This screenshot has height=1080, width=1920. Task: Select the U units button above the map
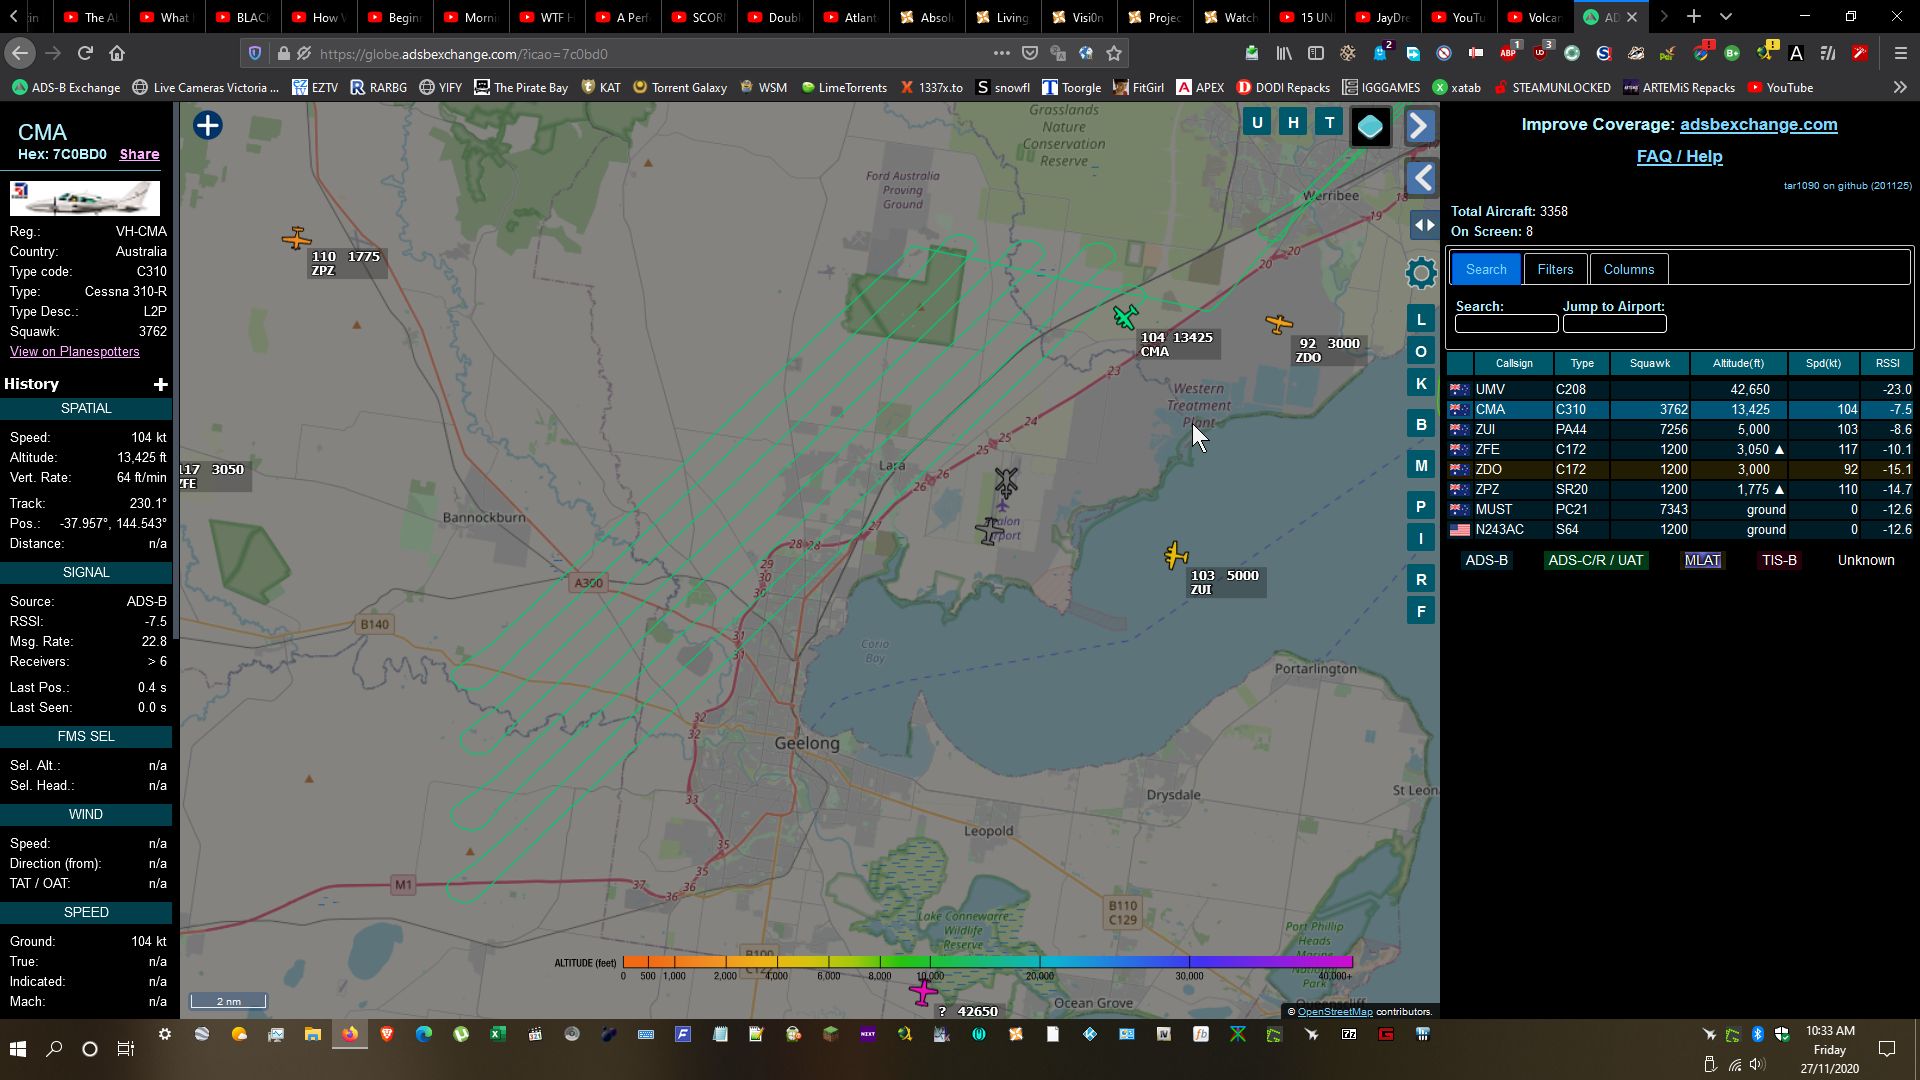coord(1256,122)
